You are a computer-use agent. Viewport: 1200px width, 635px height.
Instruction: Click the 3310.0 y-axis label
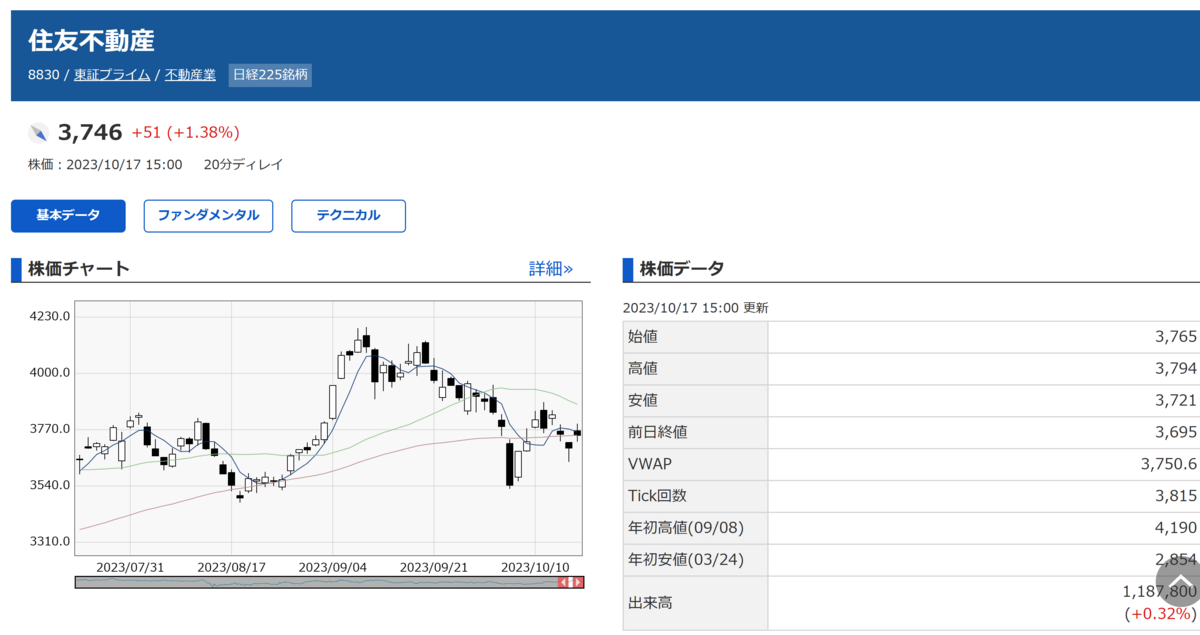(52, 541)
